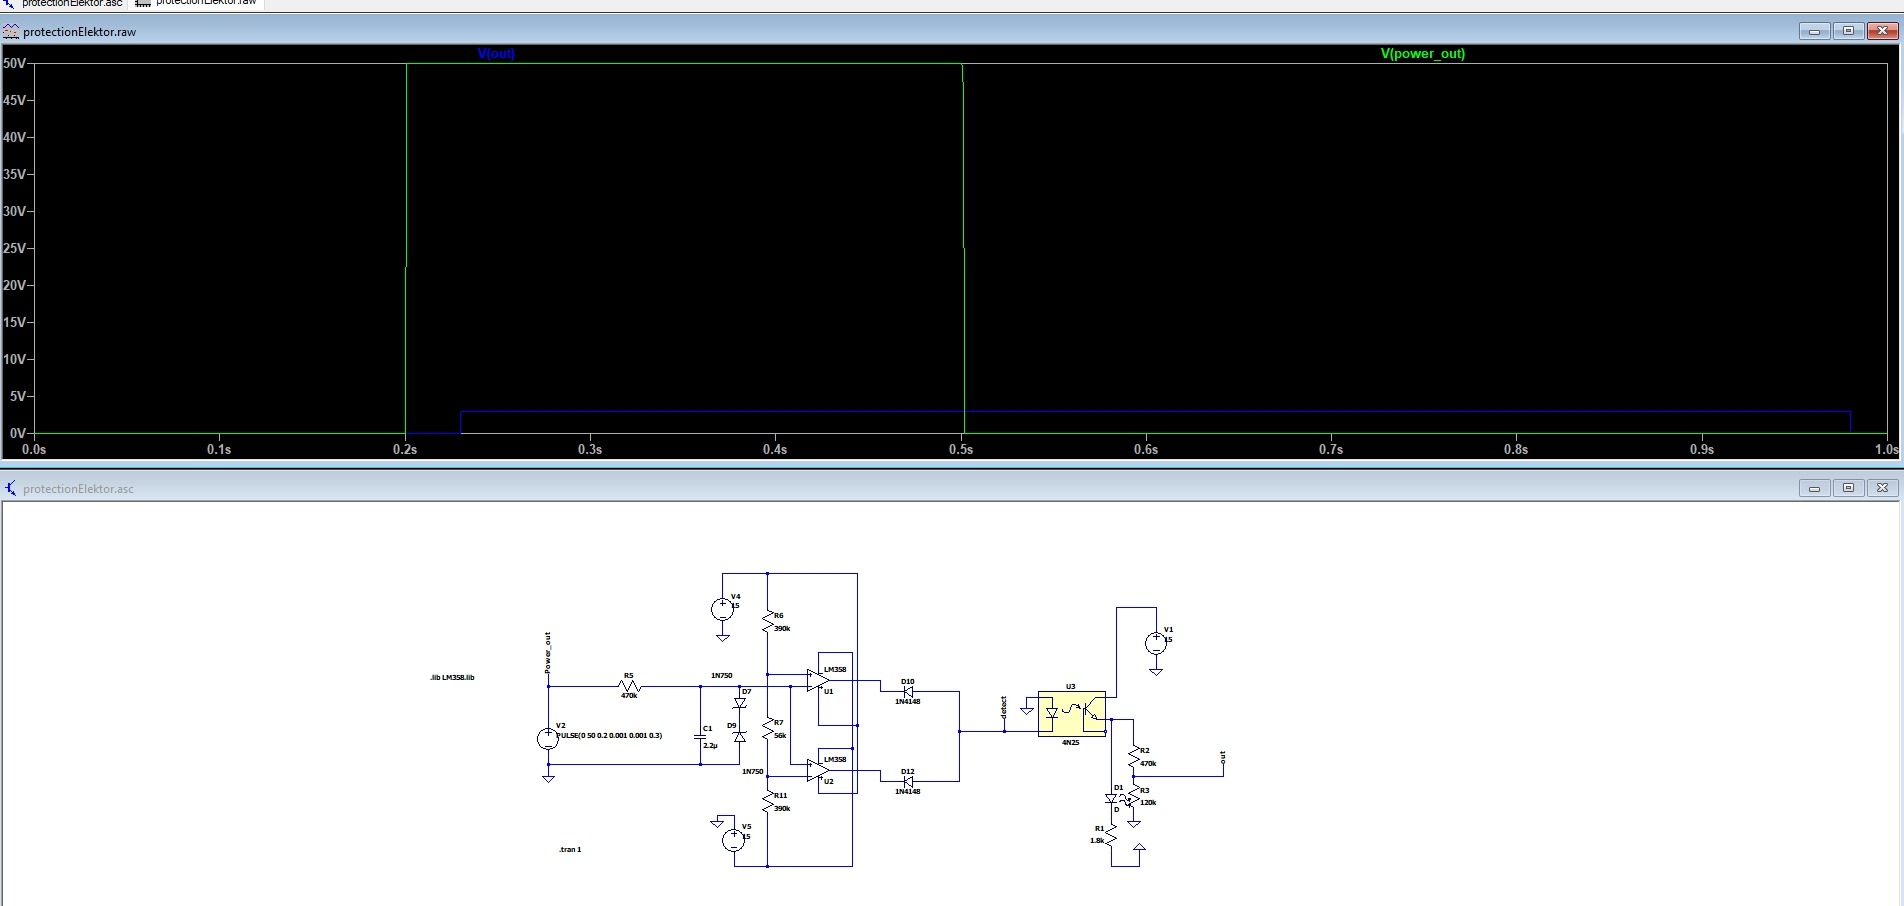Click the waveform window title icon
1904x906 pixels.
(11, 31)
